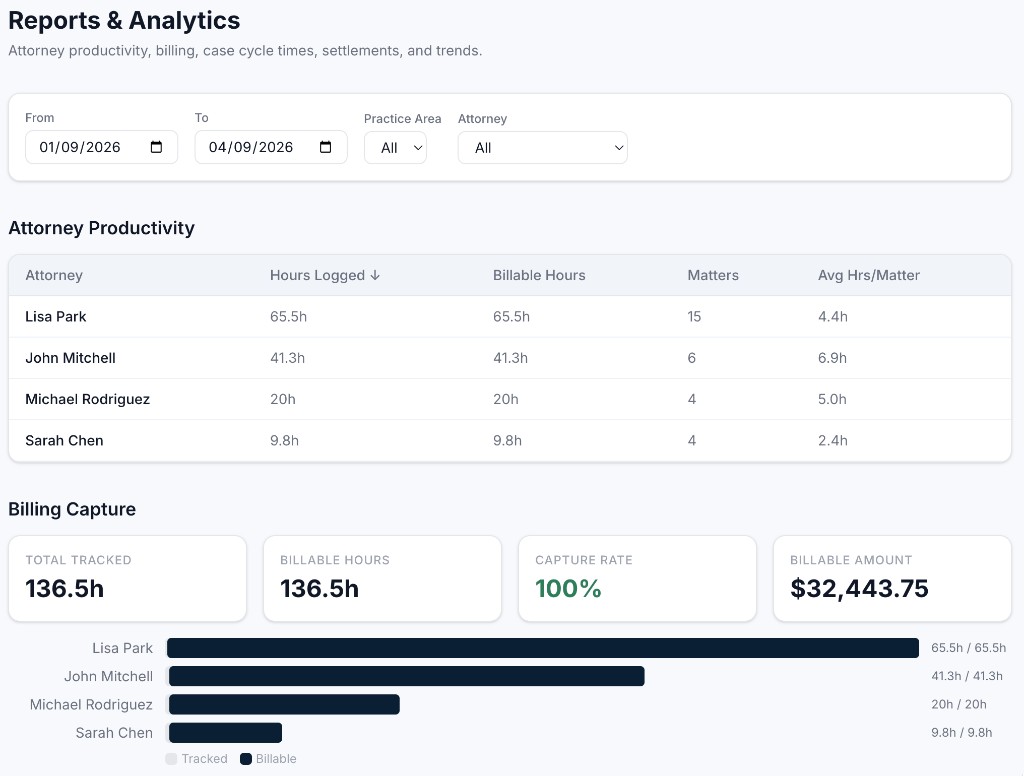Screen dimensions: 1024x776
Task: Expand the Practice Area selector chevron
Action: pyautogui.click(x=419, y=147)
